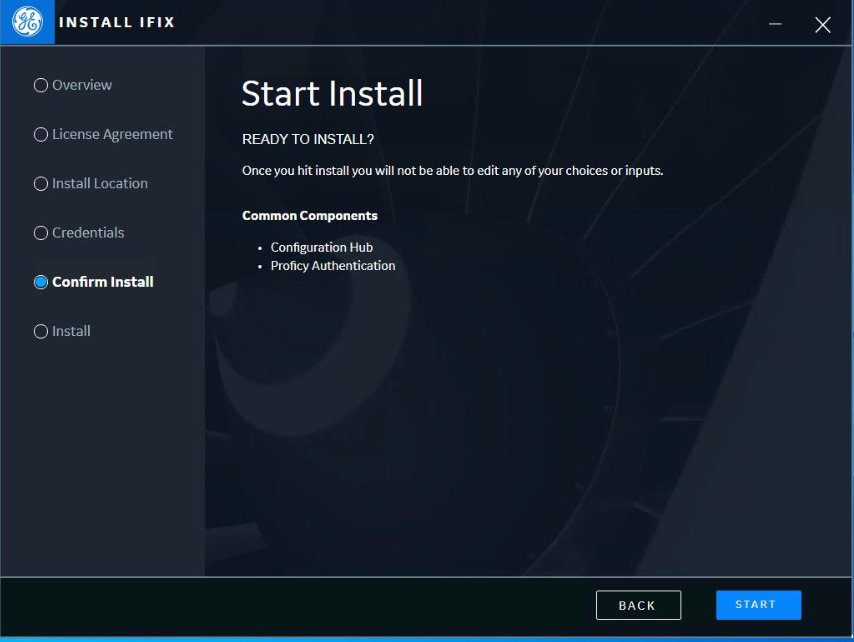Click the READY TO INSTALL? text
Viewport: 854px width, 642px height.
click(x=308, y=139)
